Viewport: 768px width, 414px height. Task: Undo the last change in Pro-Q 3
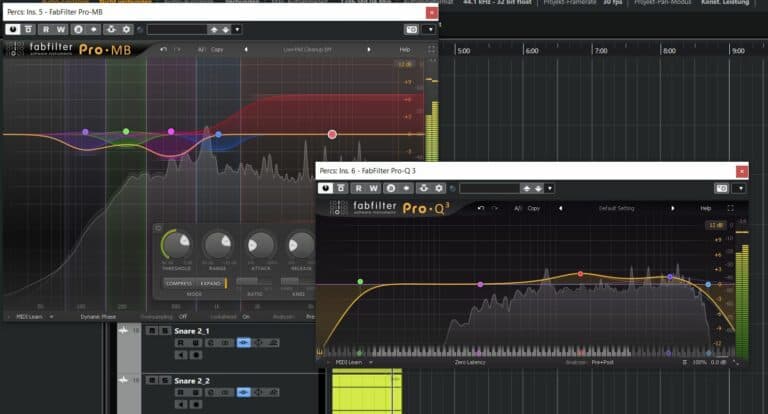[x=481, y=208]
